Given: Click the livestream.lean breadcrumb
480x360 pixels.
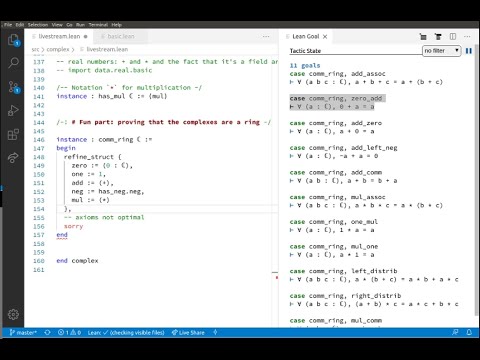Looking at the screenshot, I should (x=107, y=49).
